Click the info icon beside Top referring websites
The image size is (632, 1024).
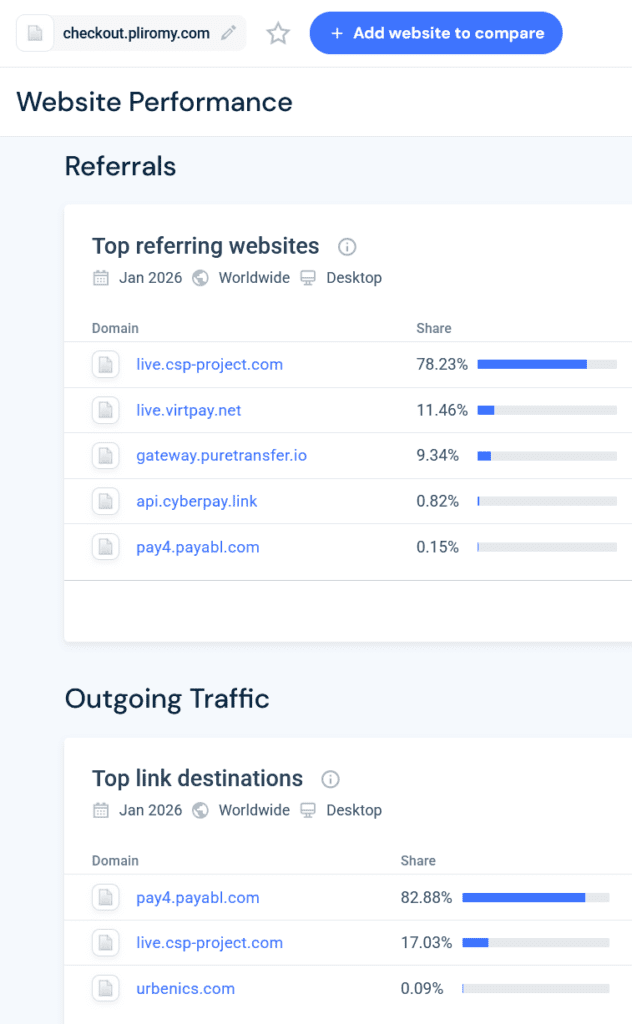coord(346,246)
